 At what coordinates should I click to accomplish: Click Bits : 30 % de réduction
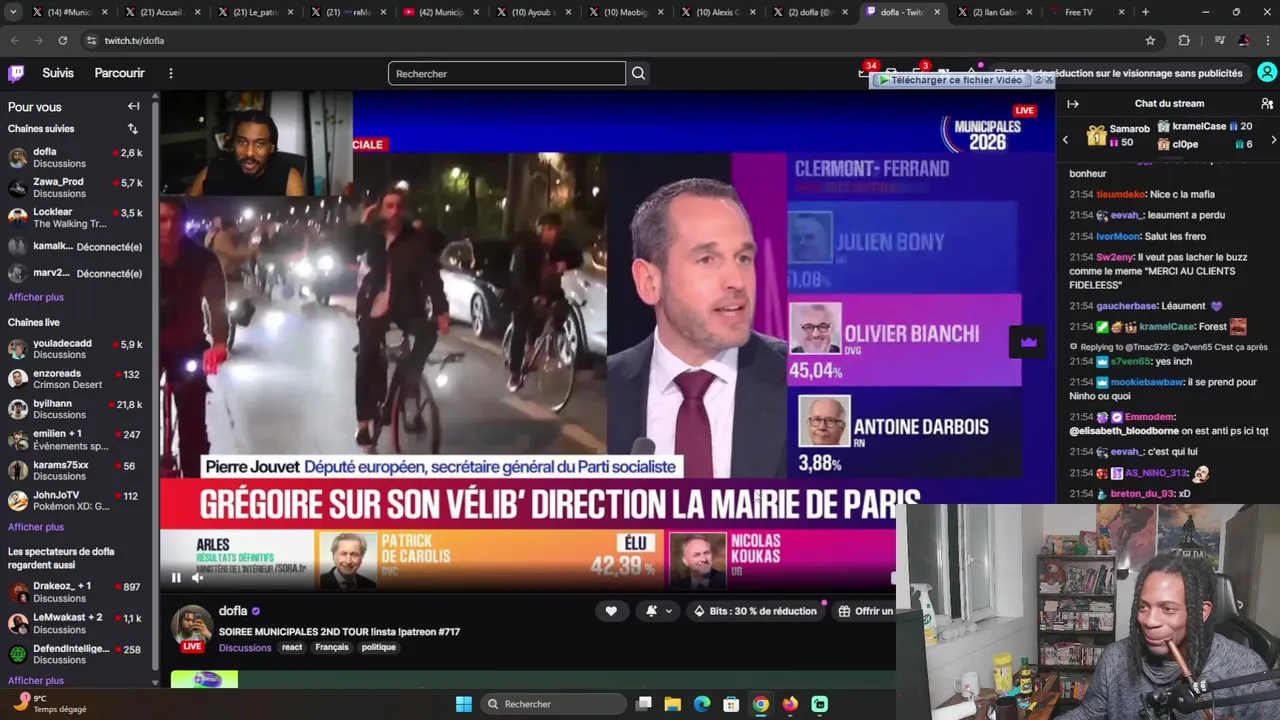click(x=755, y=611)
